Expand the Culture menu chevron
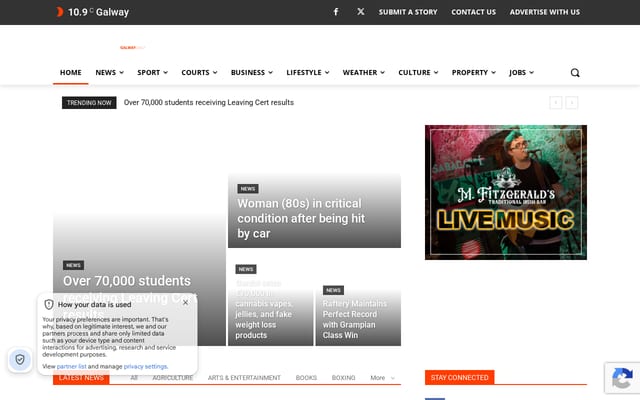Screen dimensions: 640x400 coord(436,73)
